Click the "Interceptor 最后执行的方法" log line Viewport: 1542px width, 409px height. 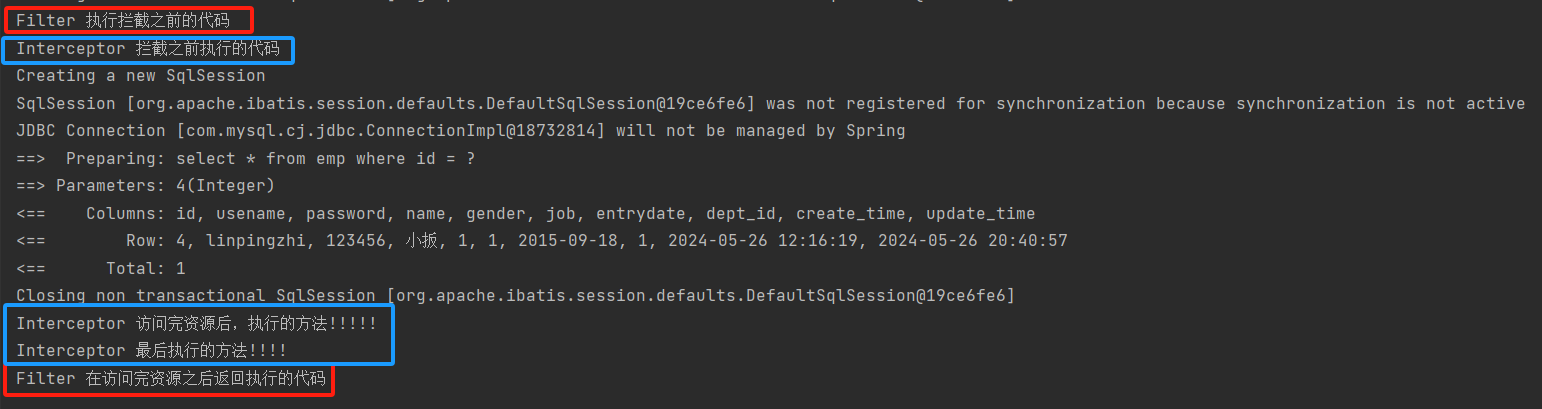[x=150, y=351]
